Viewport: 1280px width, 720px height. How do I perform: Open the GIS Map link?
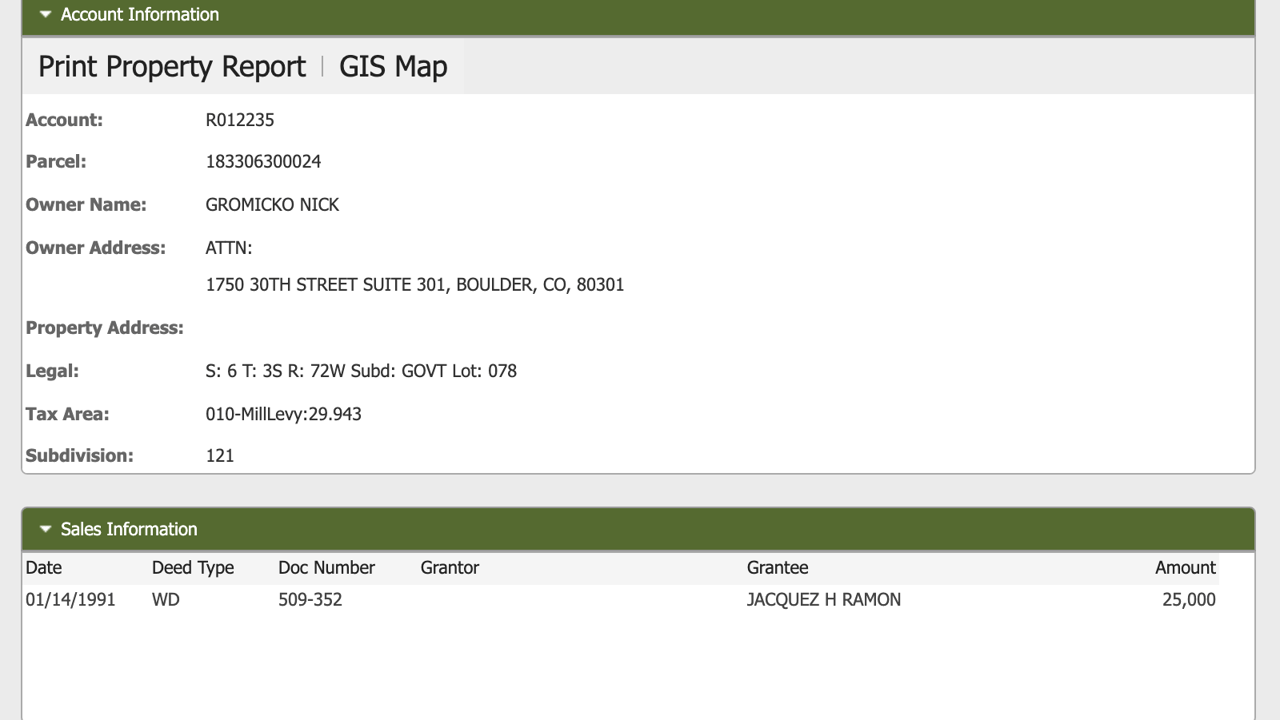click(393, 66)
